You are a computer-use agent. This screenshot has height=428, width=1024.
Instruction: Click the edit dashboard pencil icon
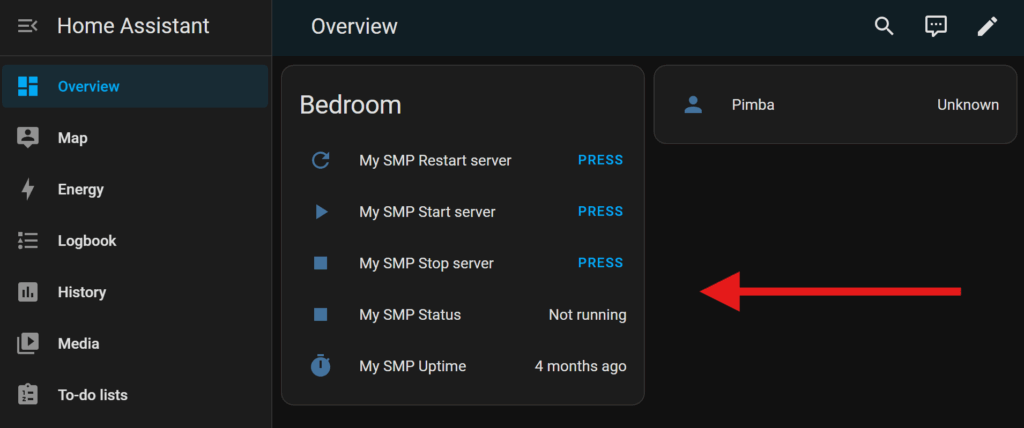coord(987,27)
